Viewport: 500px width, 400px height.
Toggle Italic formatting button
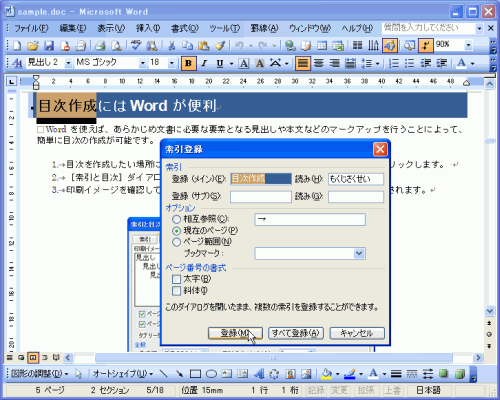point(204,63)
